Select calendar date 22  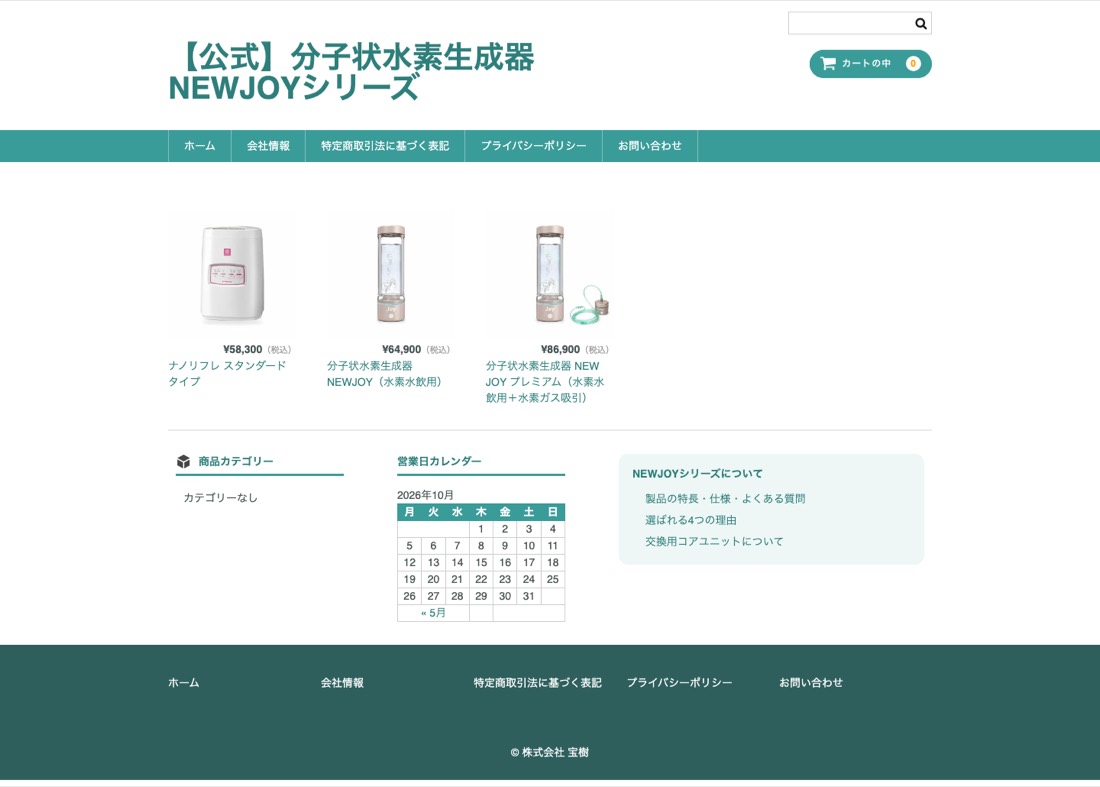(x=481, y=579)
